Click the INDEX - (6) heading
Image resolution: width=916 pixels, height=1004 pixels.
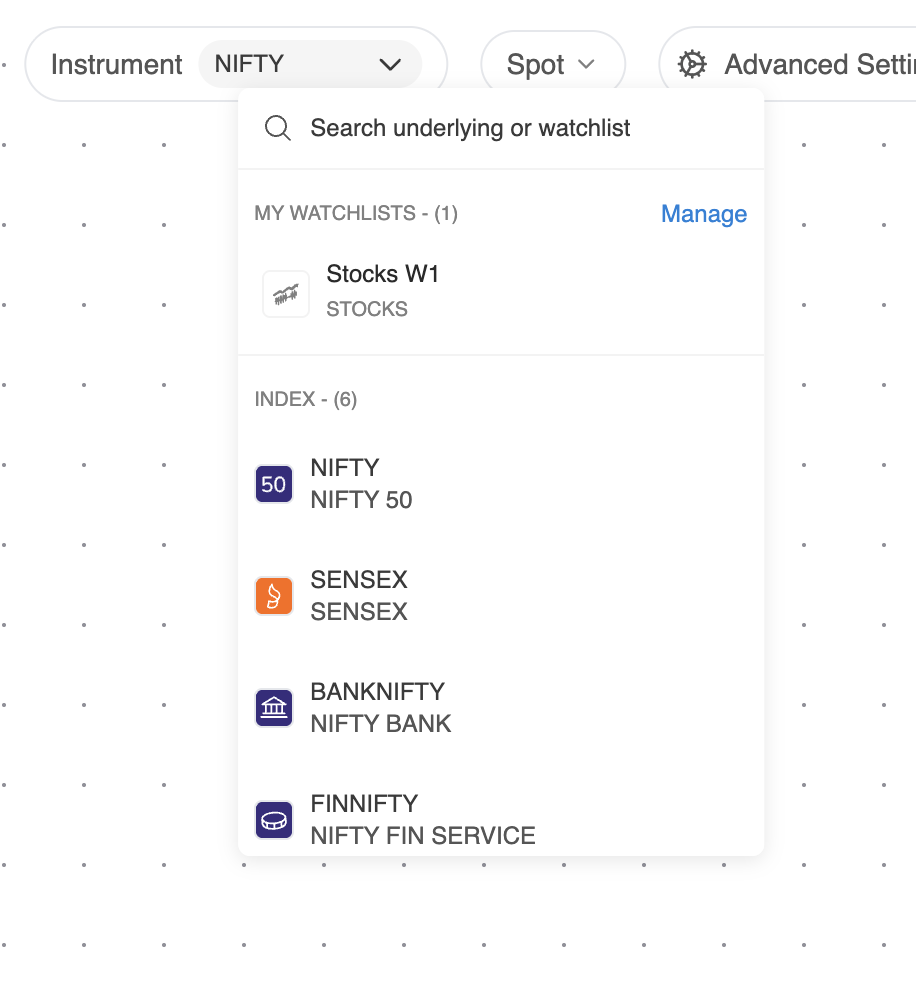305,399
